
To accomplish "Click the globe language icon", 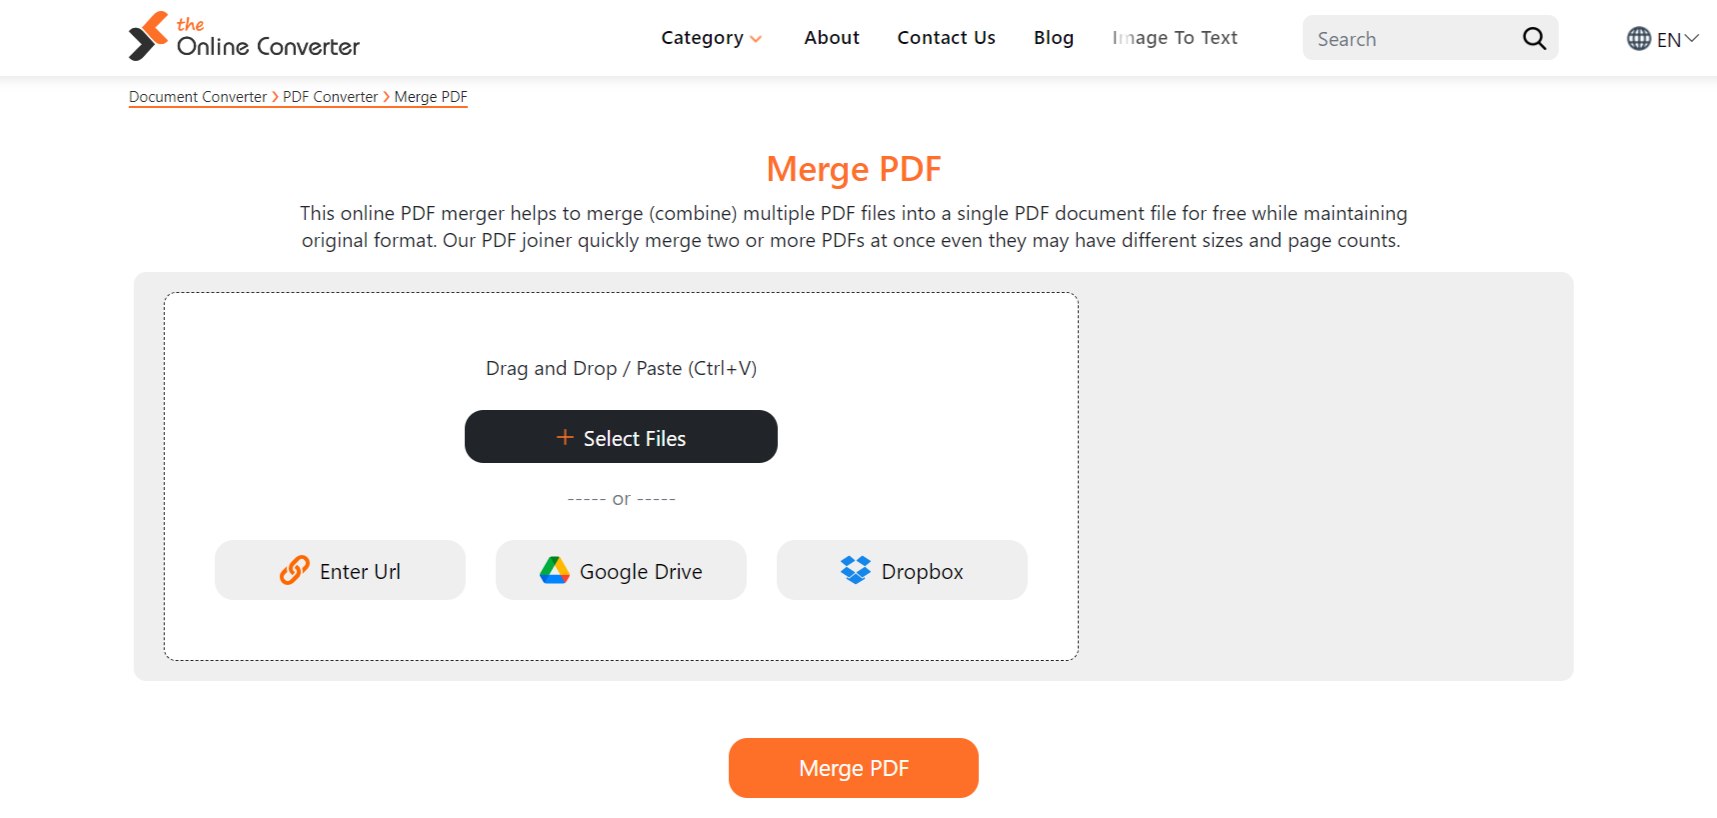I will click(1638, 39).
